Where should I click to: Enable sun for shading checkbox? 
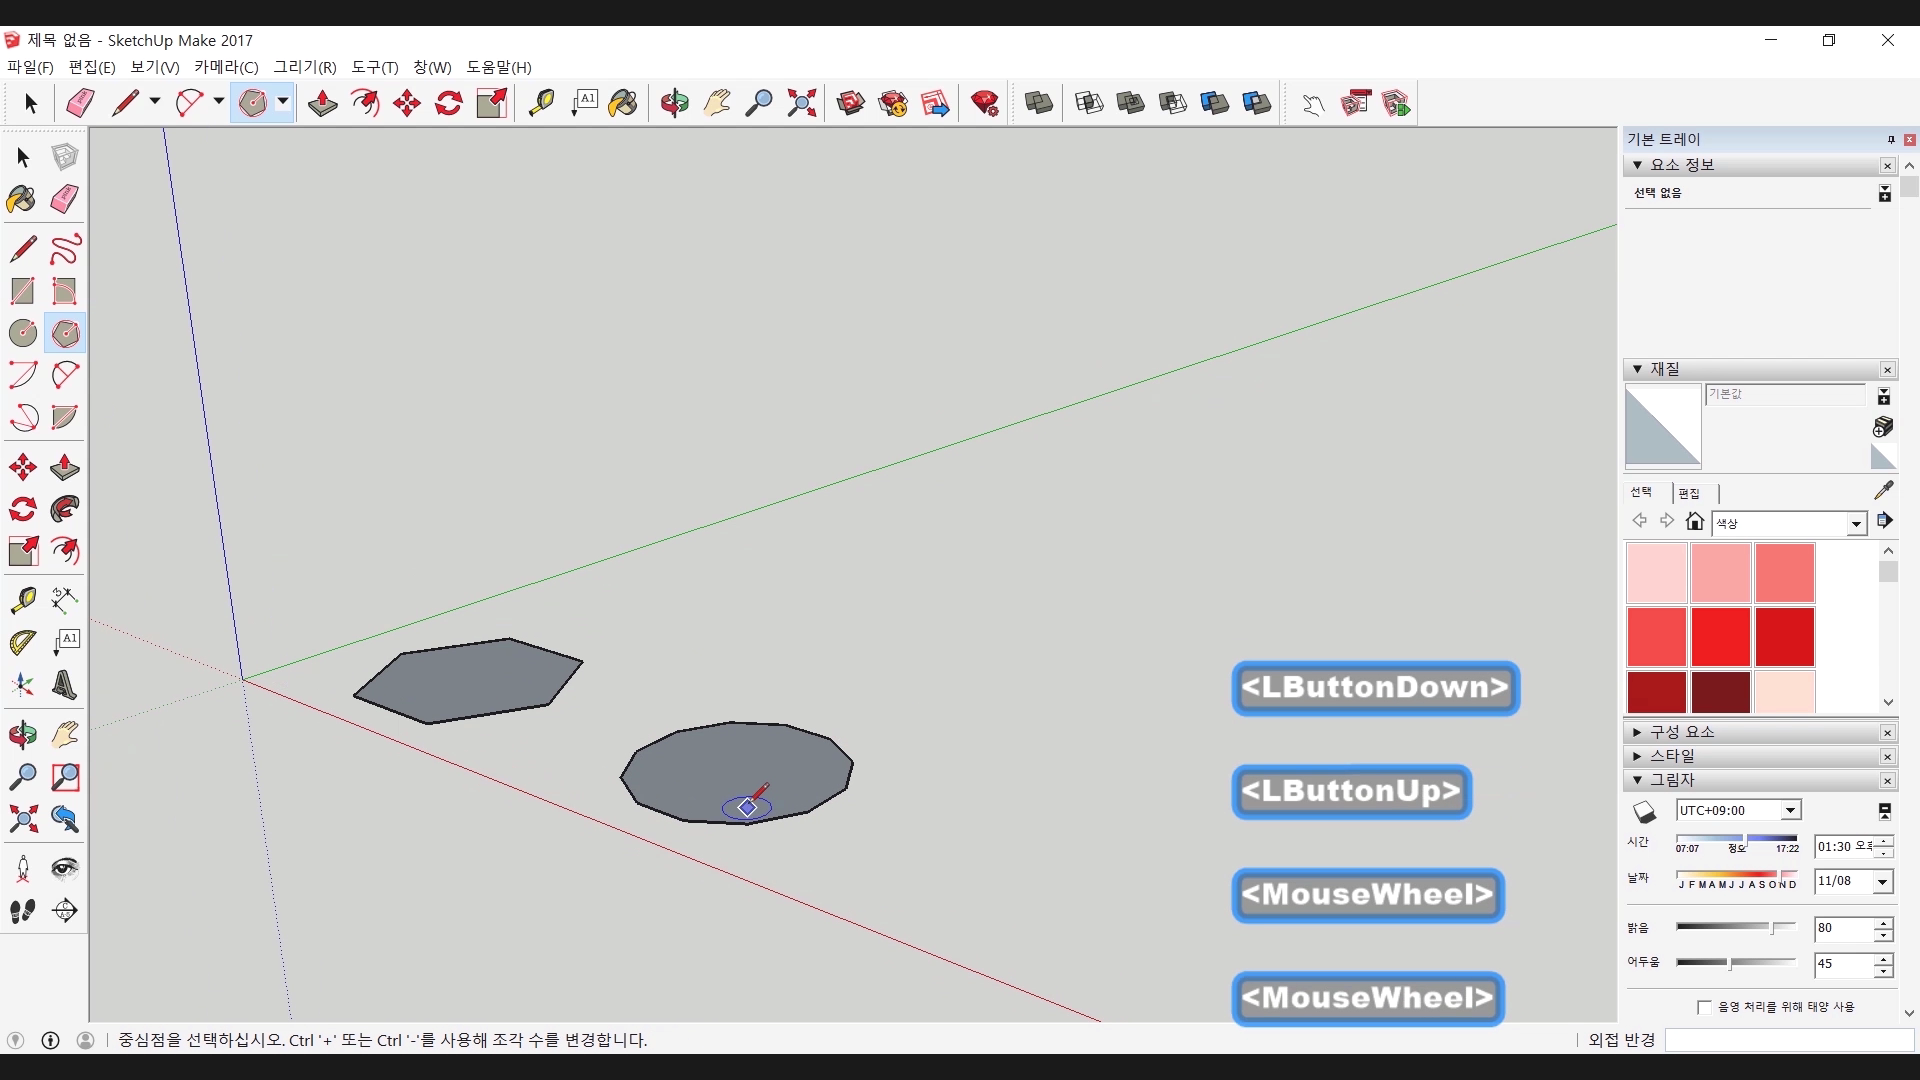(x=1704, y=1007)
